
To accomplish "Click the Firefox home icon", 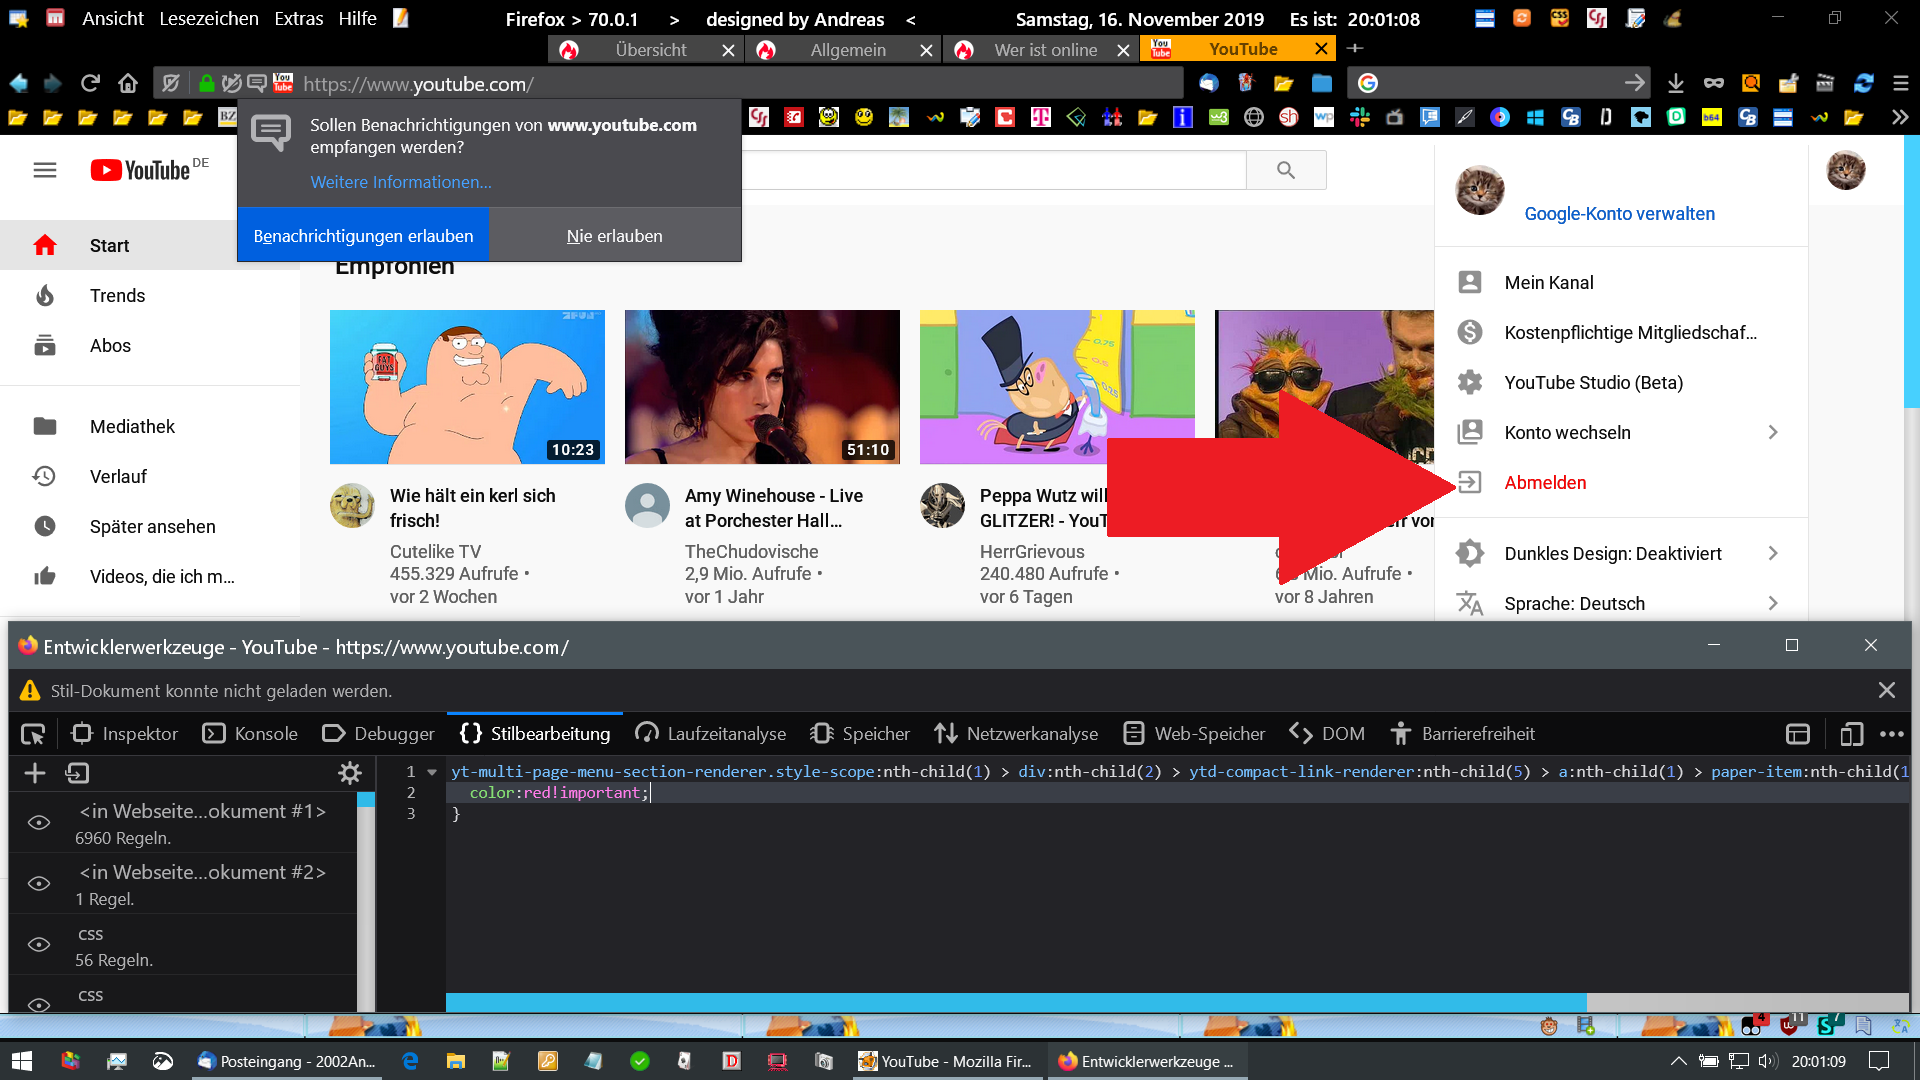I will coord(128,83).
